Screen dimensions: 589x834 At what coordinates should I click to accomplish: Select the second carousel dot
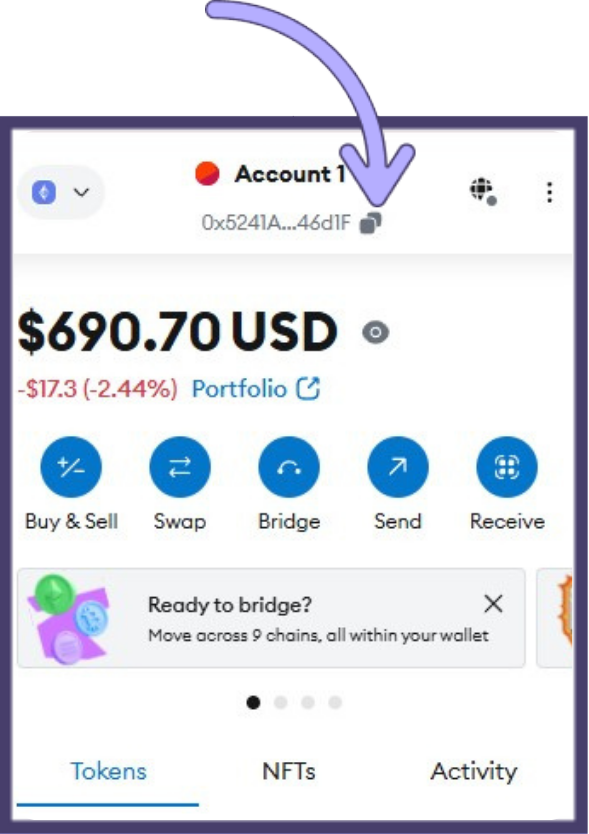280,703
